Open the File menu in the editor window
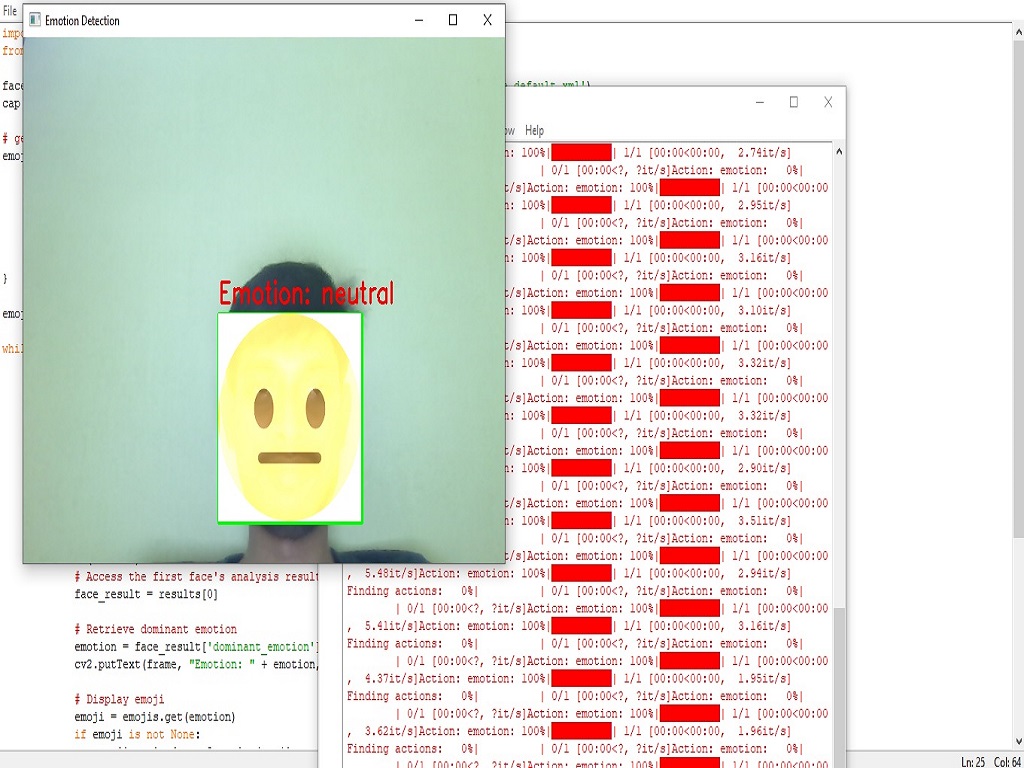Screen dimensions: 1024x768 tap(10, 11)
